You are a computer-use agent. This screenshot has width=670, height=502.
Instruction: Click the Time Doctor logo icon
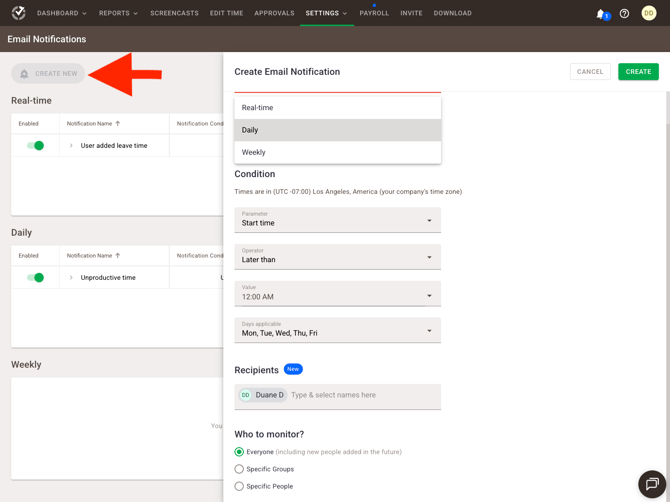[18, 13]
